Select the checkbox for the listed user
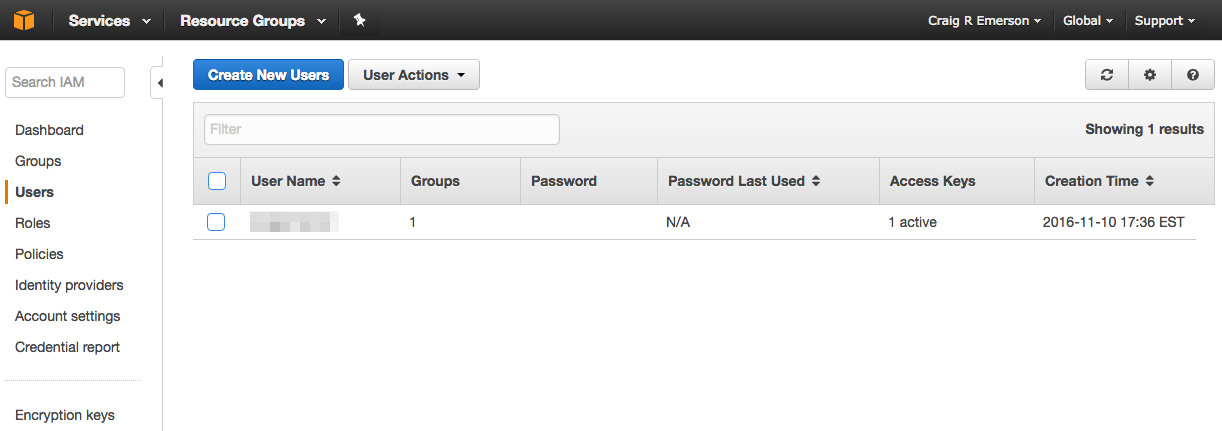The height and width of the screenshot is (431, 1222). coord(216,222)
